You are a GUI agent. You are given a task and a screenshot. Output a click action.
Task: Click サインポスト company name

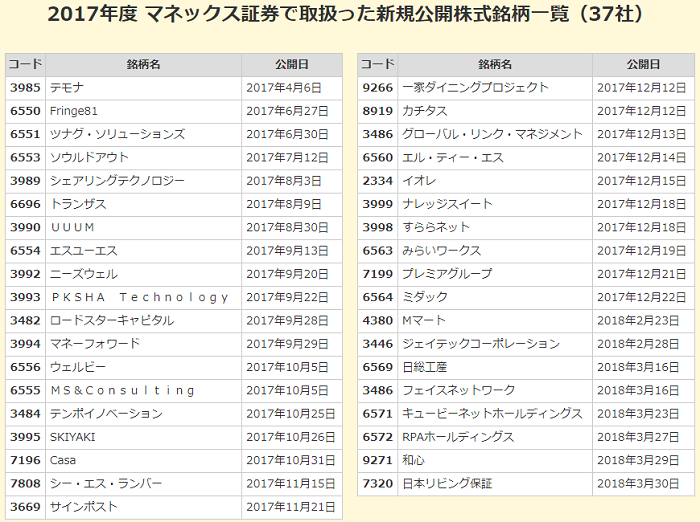tap(83, 506)
